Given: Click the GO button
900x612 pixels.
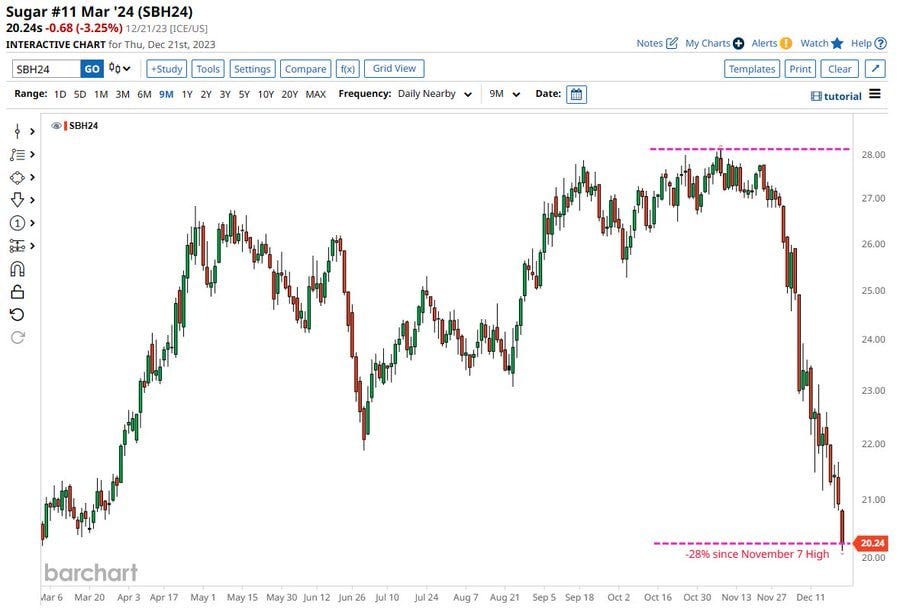Looking at the screenshot, I should click(x=91, y=69).
